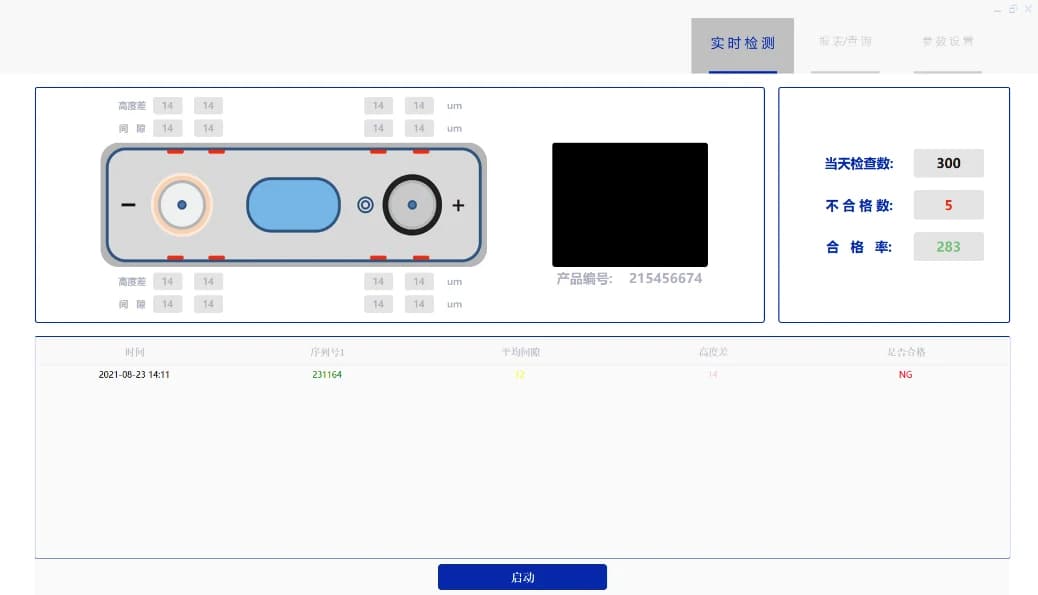Click the 当天检查数 label
The width and height of the screenshot is (1038, 595).
tap(859, 163)
